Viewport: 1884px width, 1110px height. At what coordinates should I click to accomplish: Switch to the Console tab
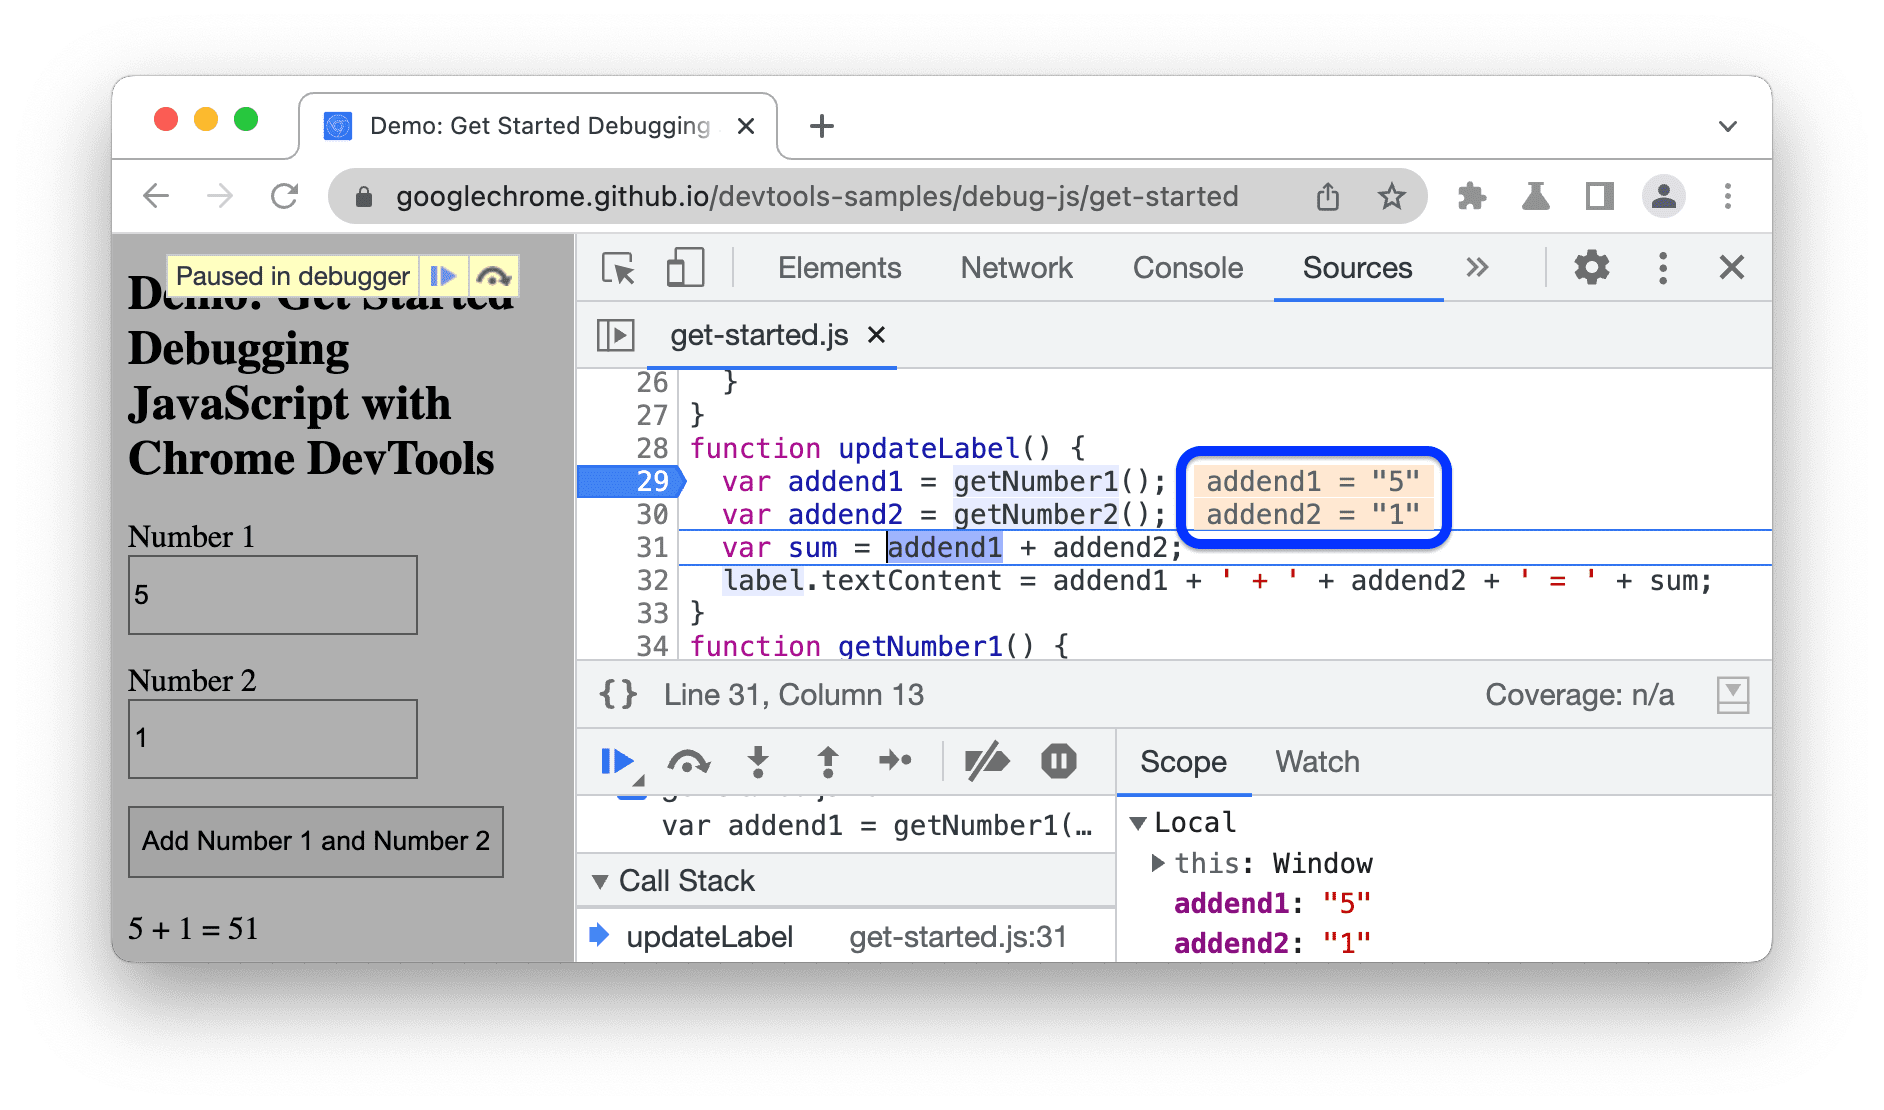coord(1186,268)
